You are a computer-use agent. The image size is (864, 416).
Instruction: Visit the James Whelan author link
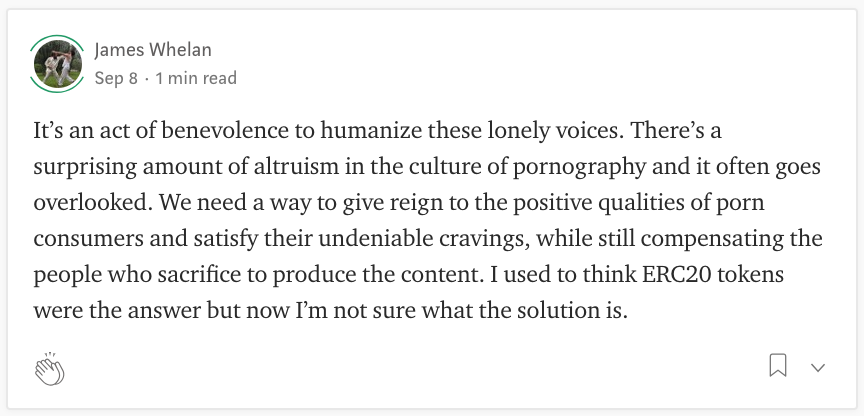(153, 50)
